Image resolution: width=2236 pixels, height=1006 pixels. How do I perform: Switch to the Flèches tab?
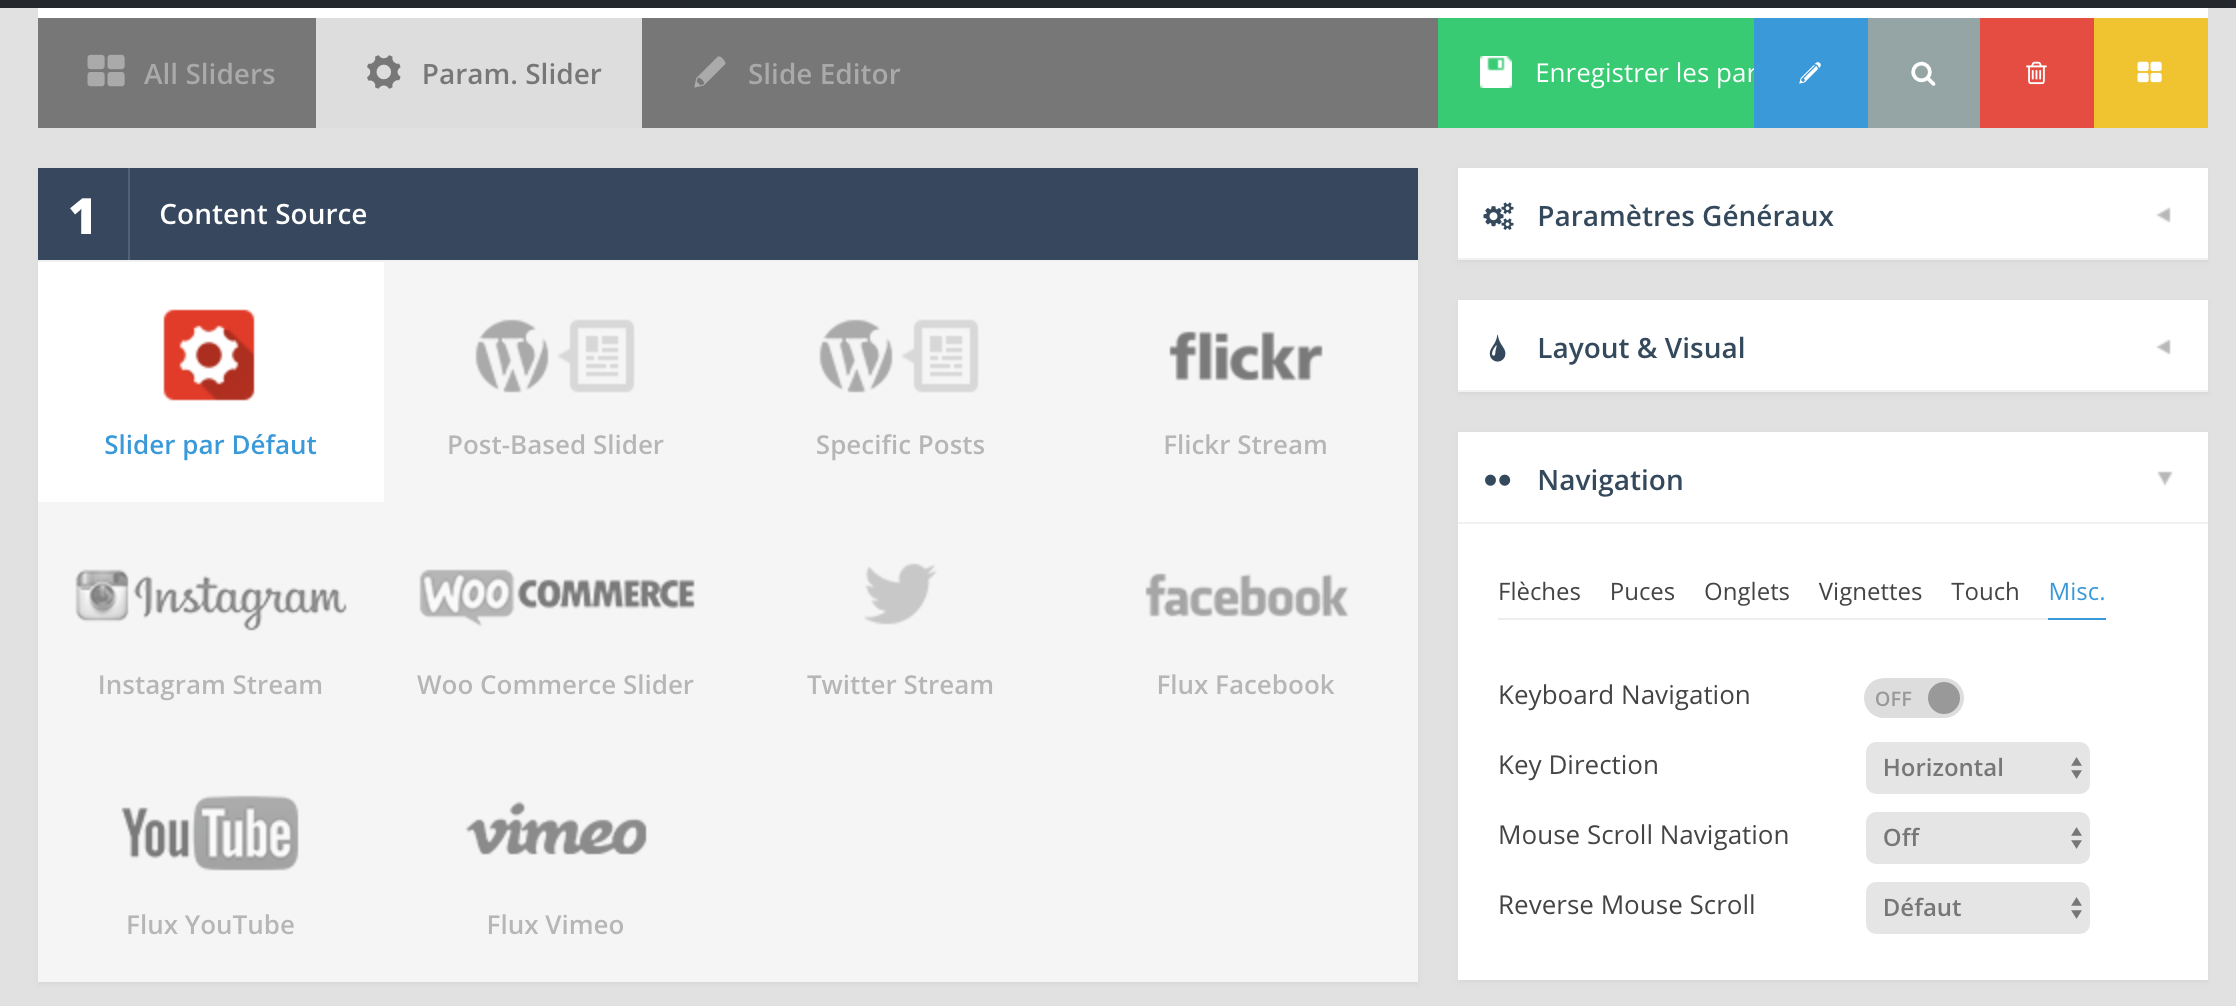click(1539, 592)
